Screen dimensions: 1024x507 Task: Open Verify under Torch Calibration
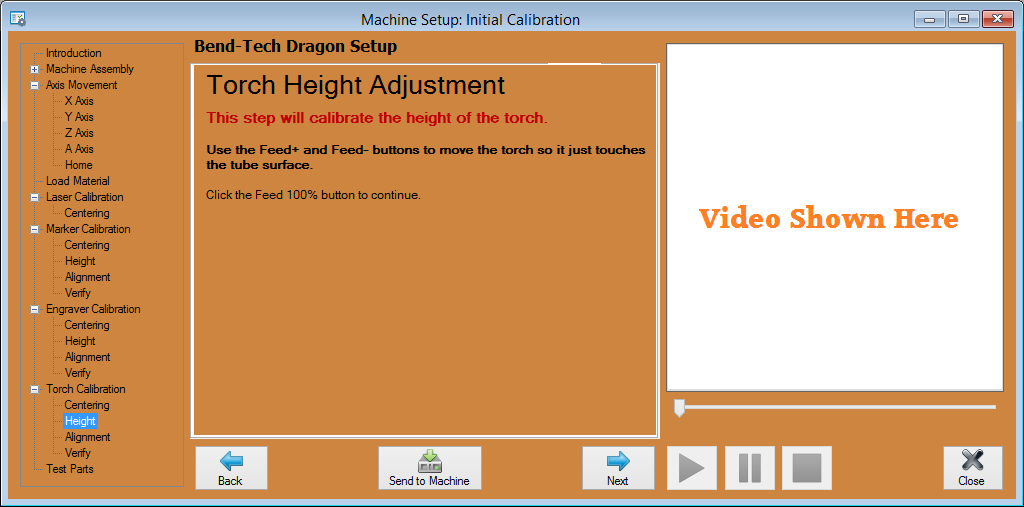click(78, 453)
